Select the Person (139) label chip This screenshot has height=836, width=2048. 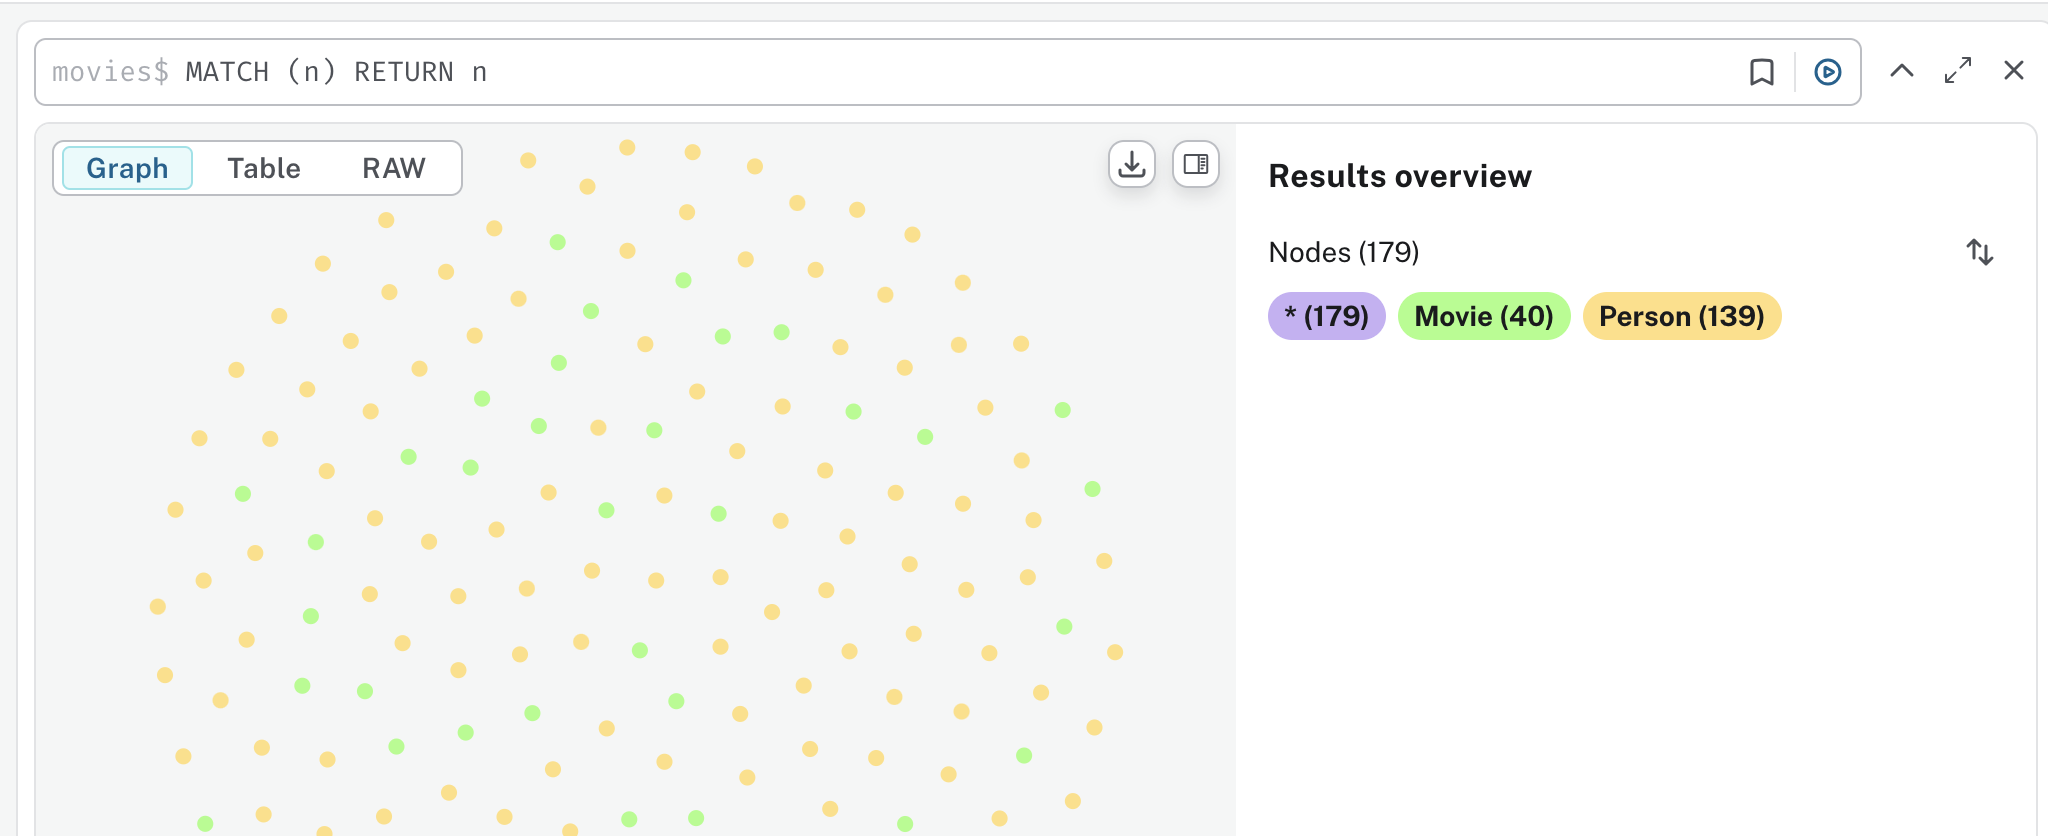(1681, 316)
